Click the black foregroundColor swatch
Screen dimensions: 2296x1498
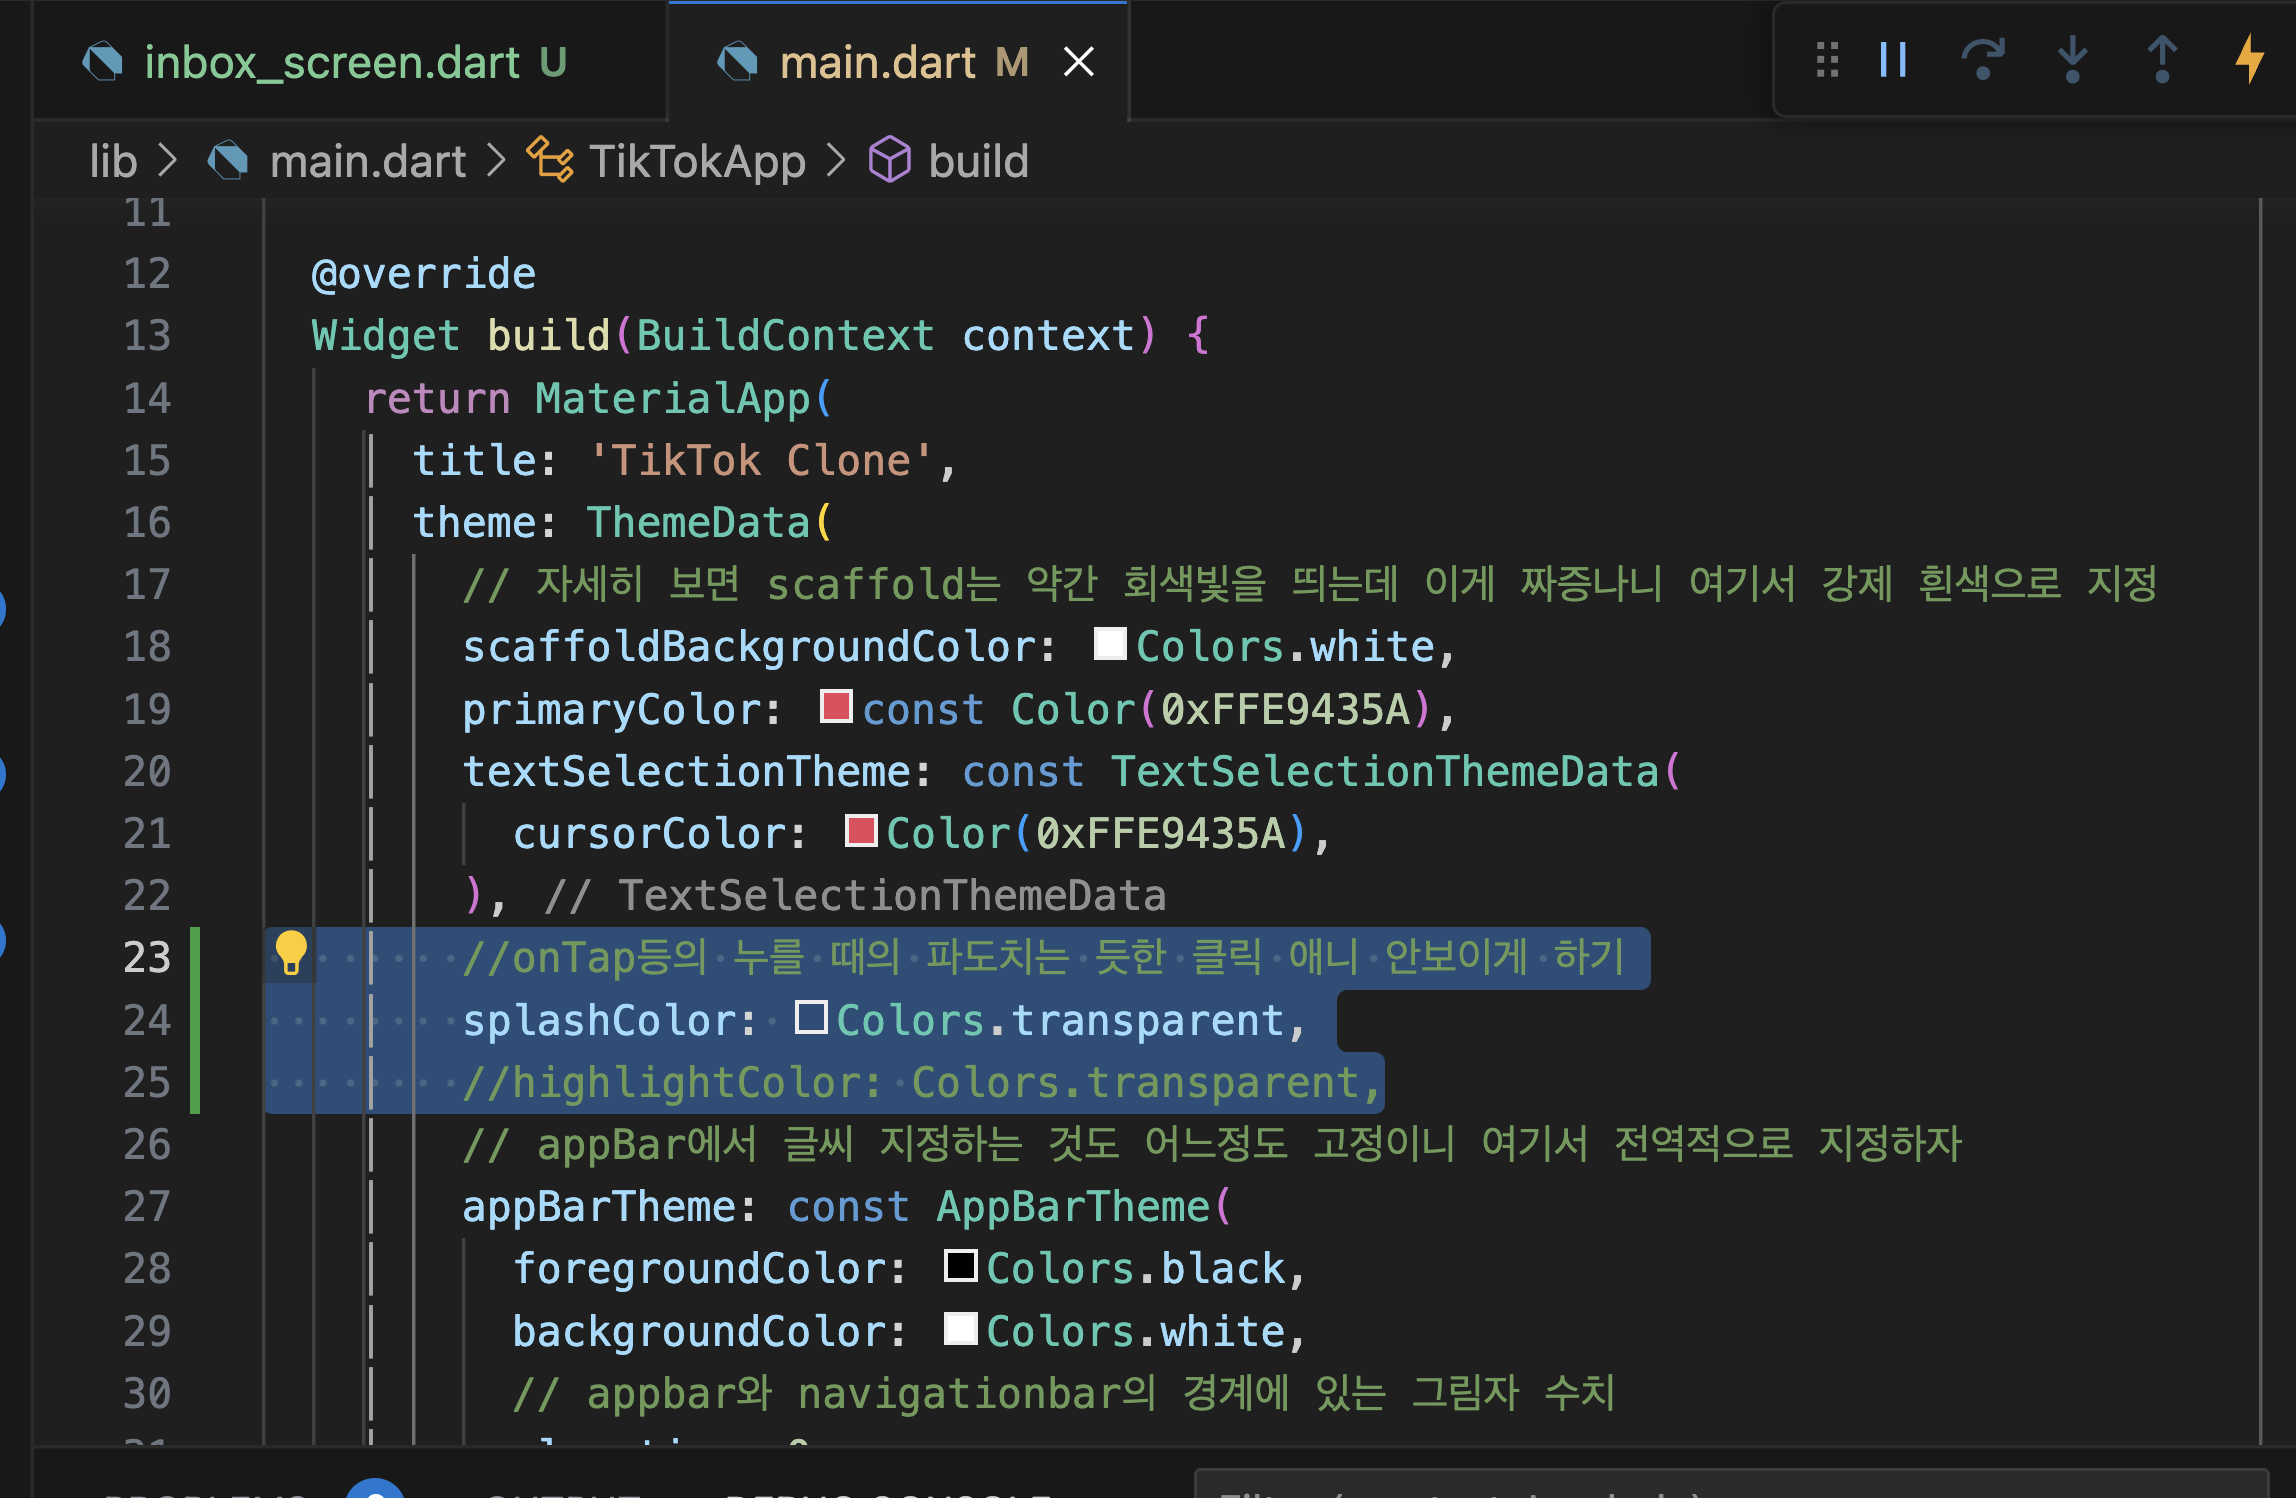point(960,1266)
